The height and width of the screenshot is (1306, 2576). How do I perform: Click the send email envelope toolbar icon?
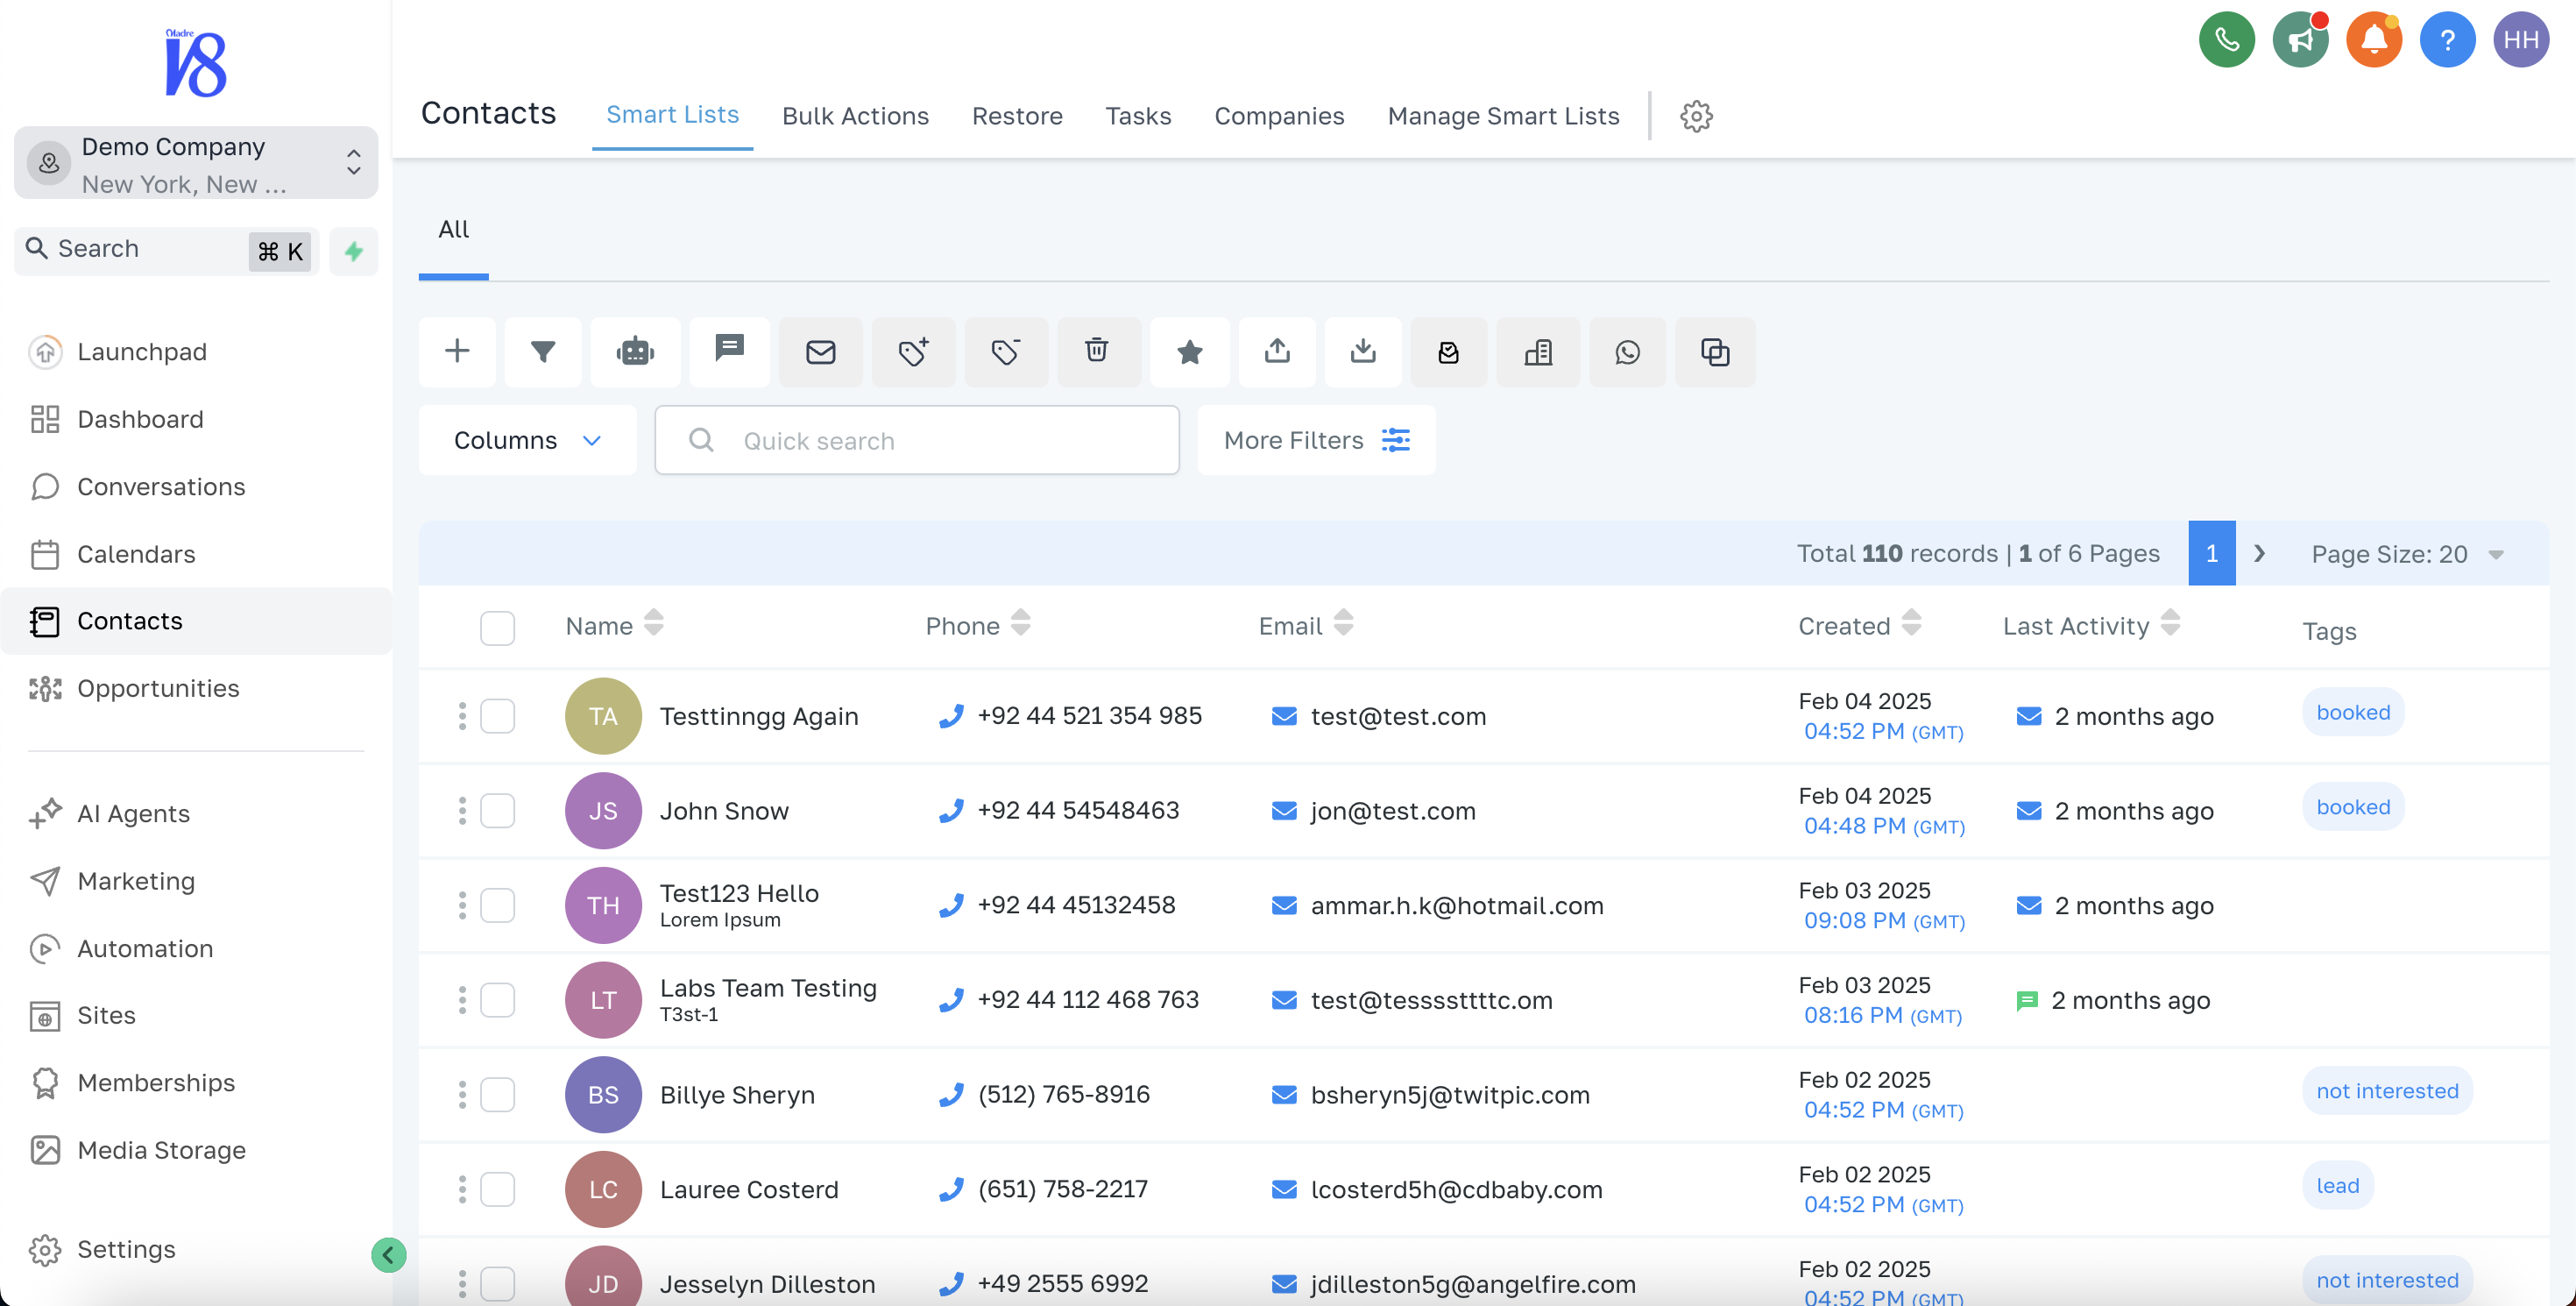click(x=820, y=351)
